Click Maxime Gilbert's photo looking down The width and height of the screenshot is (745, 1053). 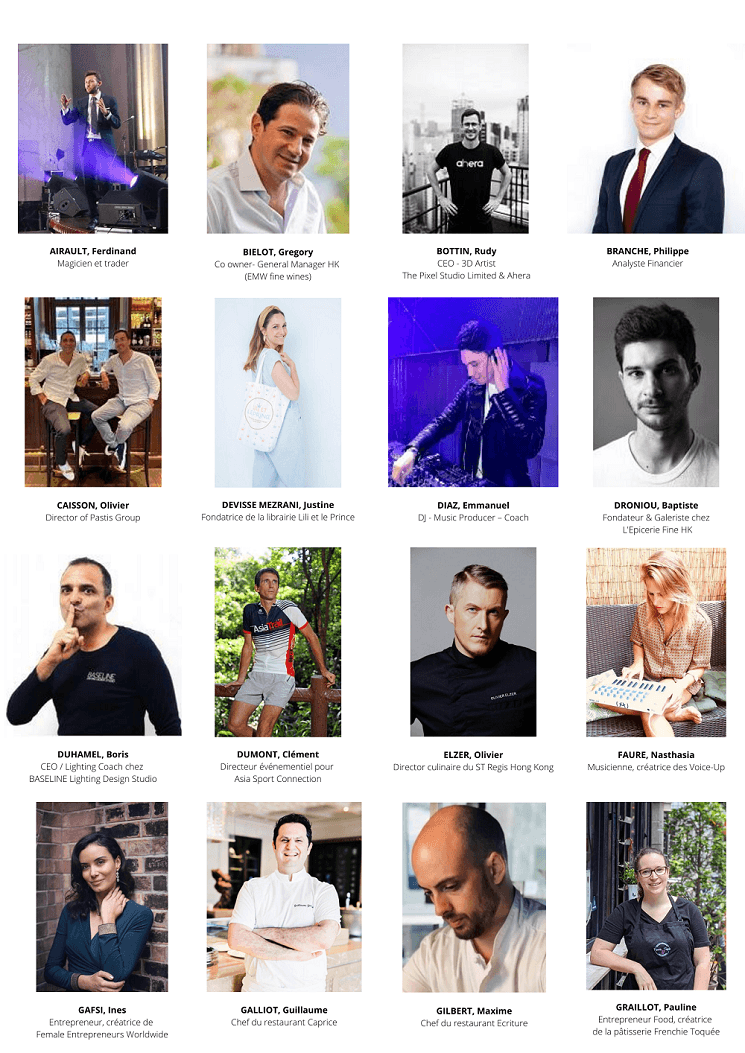click(474, 897)
